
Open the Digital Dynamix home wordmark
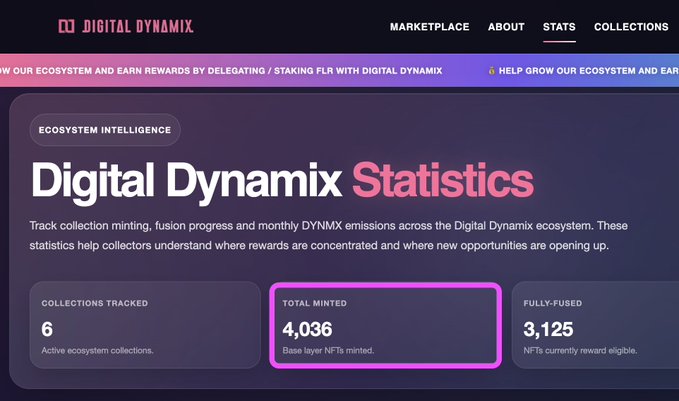(138, 26)
